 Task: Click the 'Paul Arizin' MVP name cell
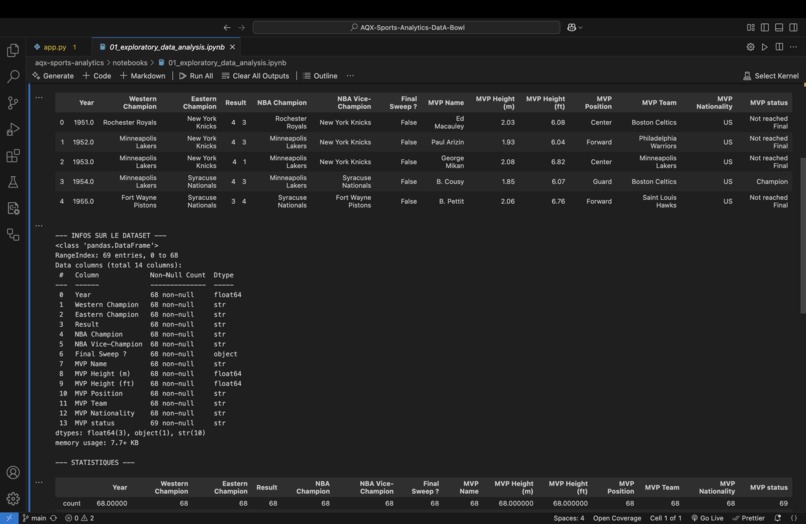pos(447,142)
